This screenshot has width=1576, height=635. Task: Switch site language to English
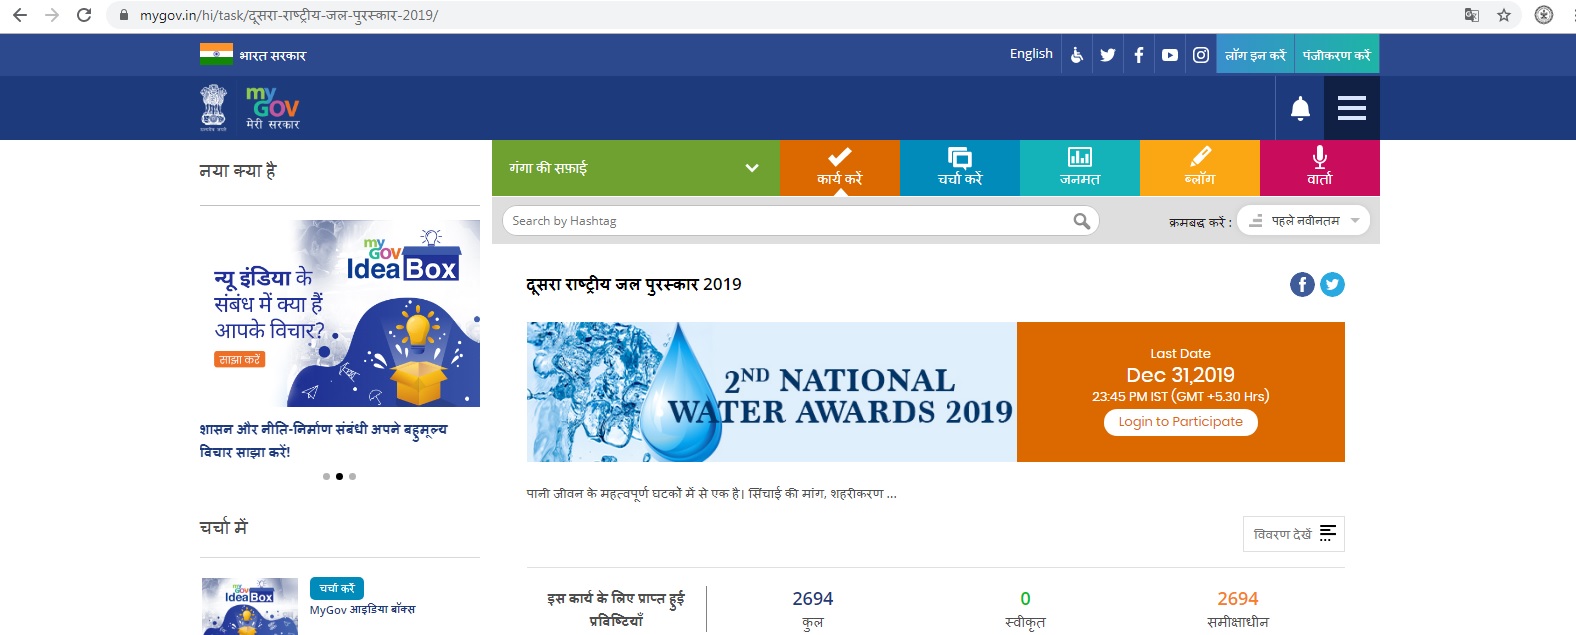point(1031,54)
